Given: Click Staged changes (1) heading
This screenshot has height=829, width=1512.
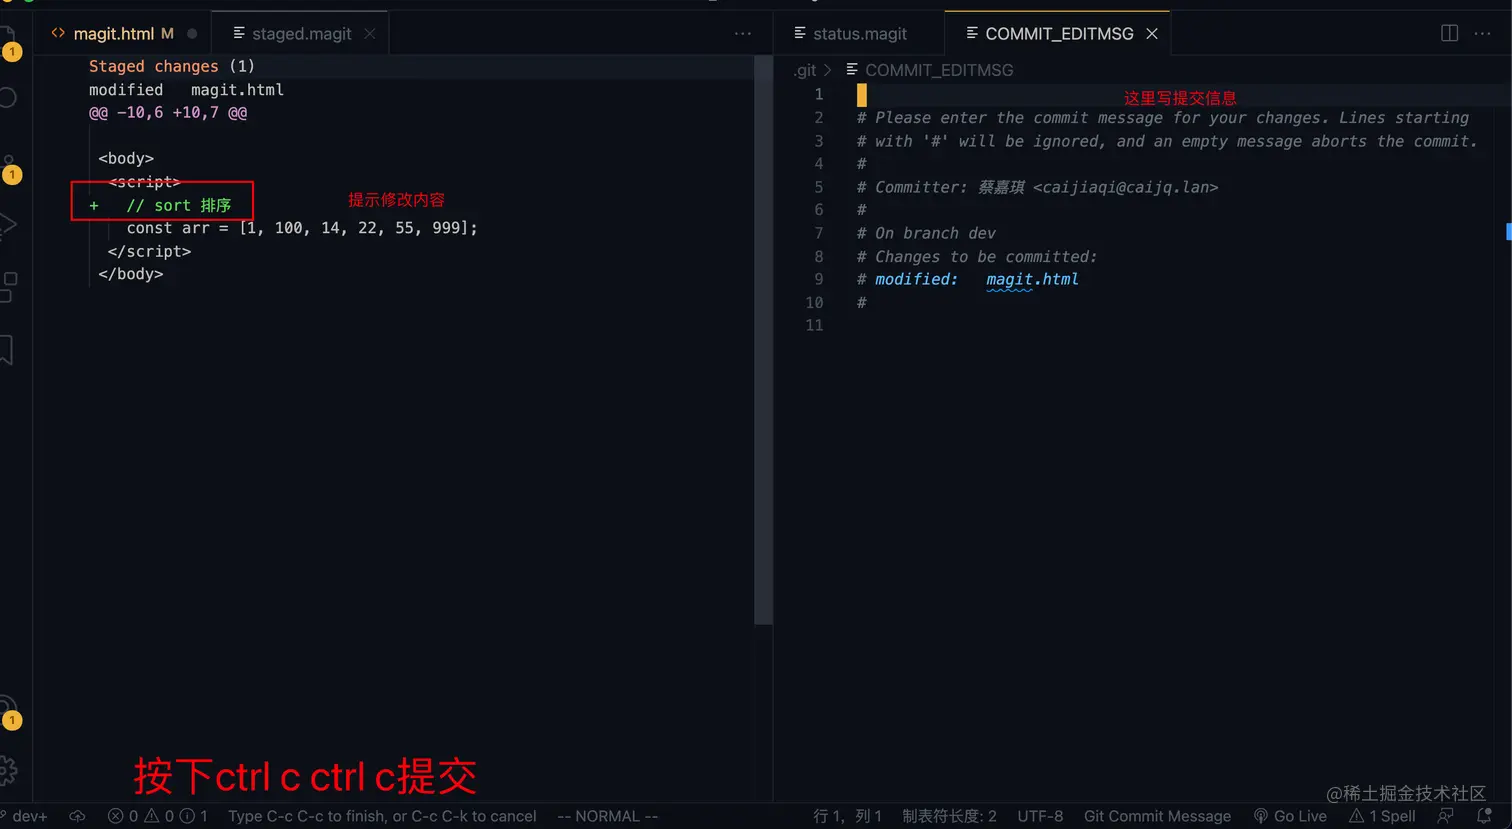Looking at the screenshot, I should [172, 66].
